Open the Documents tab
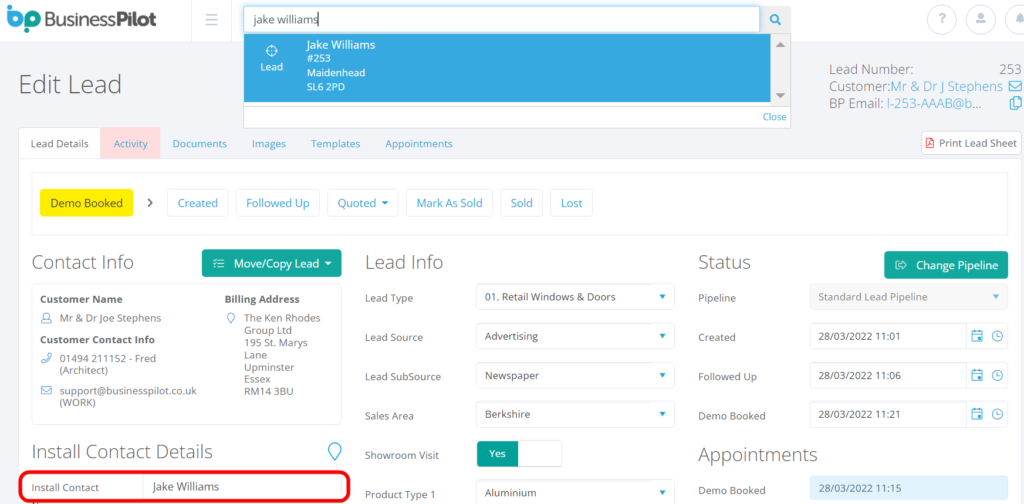This screenshot has width=1024, height=504. 199,144
